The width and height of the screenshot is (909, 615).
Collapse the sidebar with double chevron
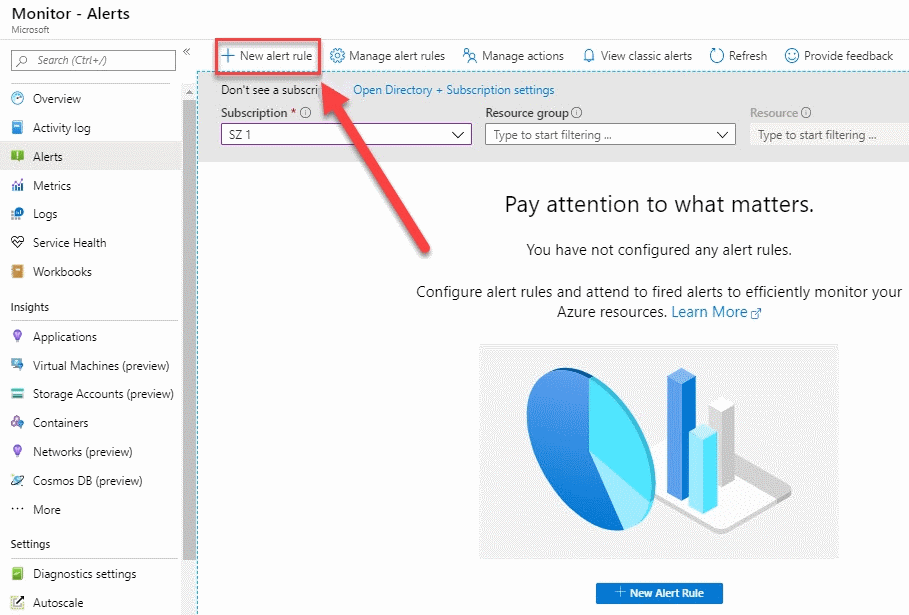(187, 52)
